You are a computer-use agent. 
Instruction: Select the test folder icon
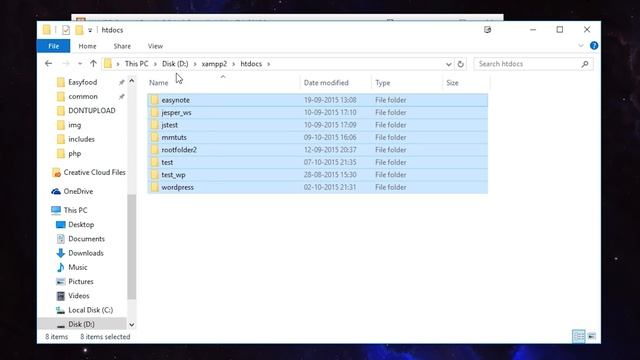tap(154, 162)
